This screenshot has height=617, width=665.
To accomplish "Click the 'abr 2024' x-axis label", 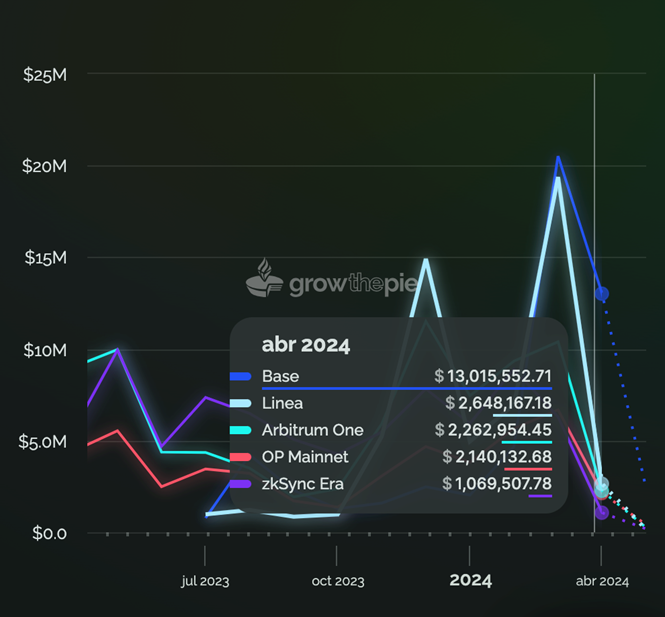I will click(602, 581).
